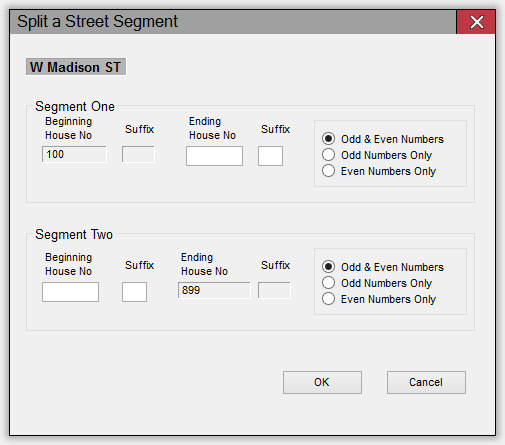This screenshot has height=445, width=505.
Task: Click Segment One ending suffix field
Action: [x=270, y=156]
